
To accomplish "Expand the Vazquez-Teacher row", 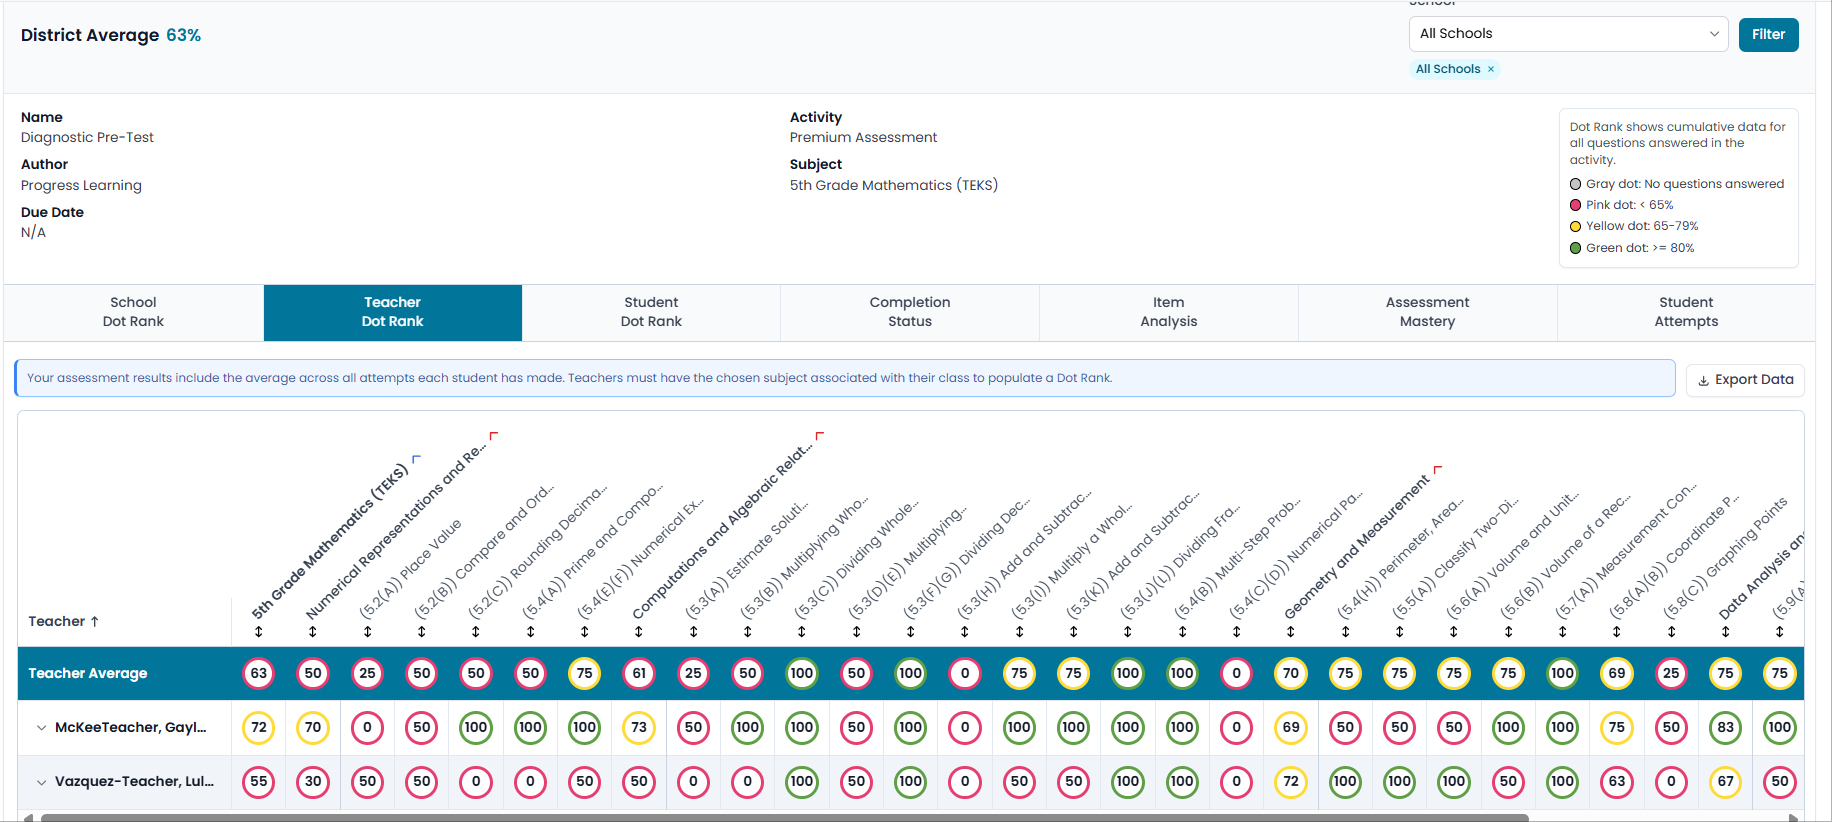I will [x=41, y=782].
